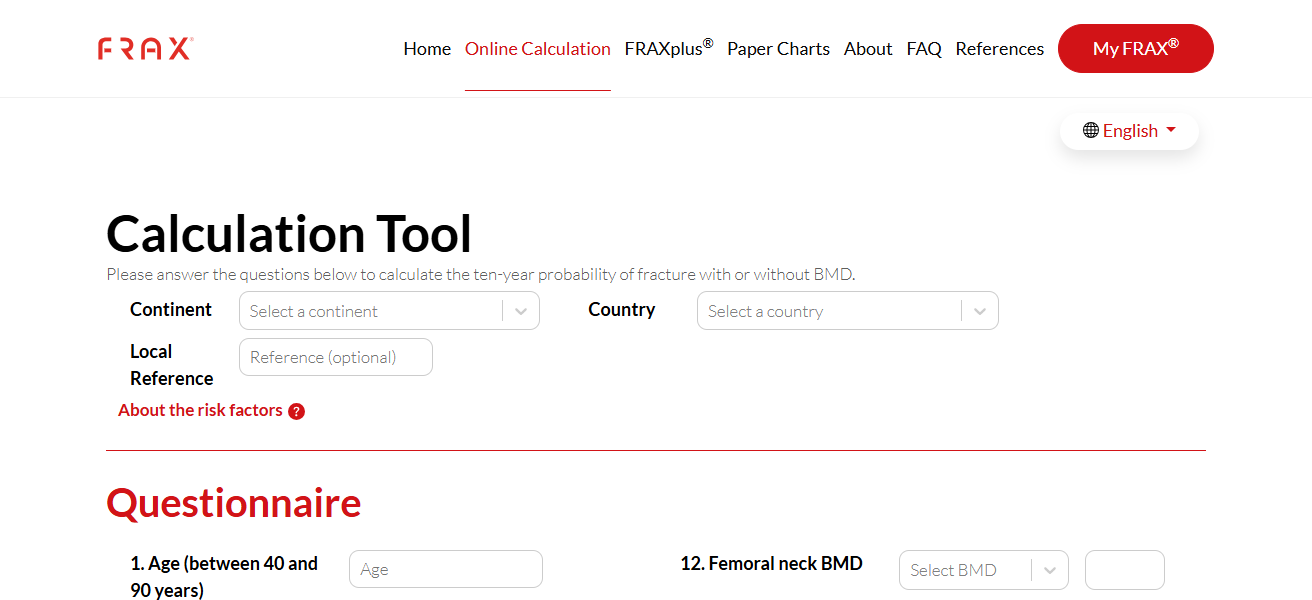
Task: Click the femoral neck BMD value field
Action: (1124, 570)
